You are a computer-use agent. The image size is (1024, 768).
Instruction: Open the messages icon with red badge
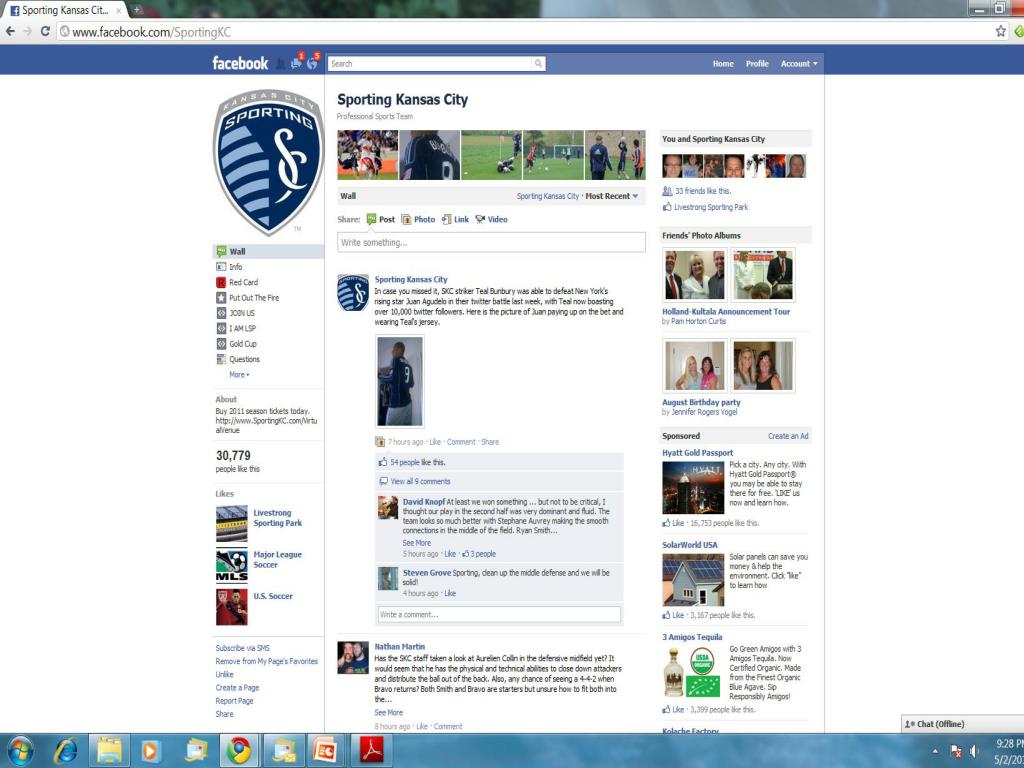296,63
